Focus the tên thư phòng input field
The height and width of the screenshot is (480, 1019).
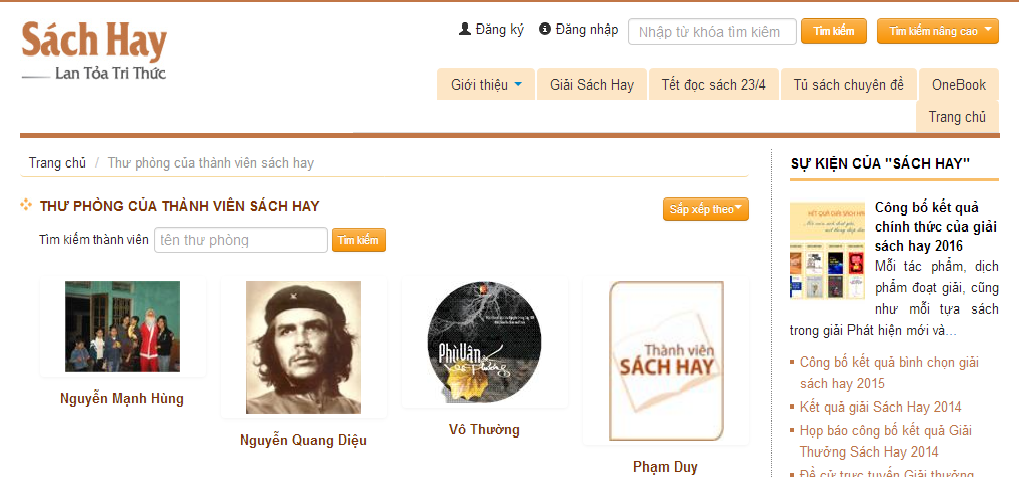(x=240, y=240)
